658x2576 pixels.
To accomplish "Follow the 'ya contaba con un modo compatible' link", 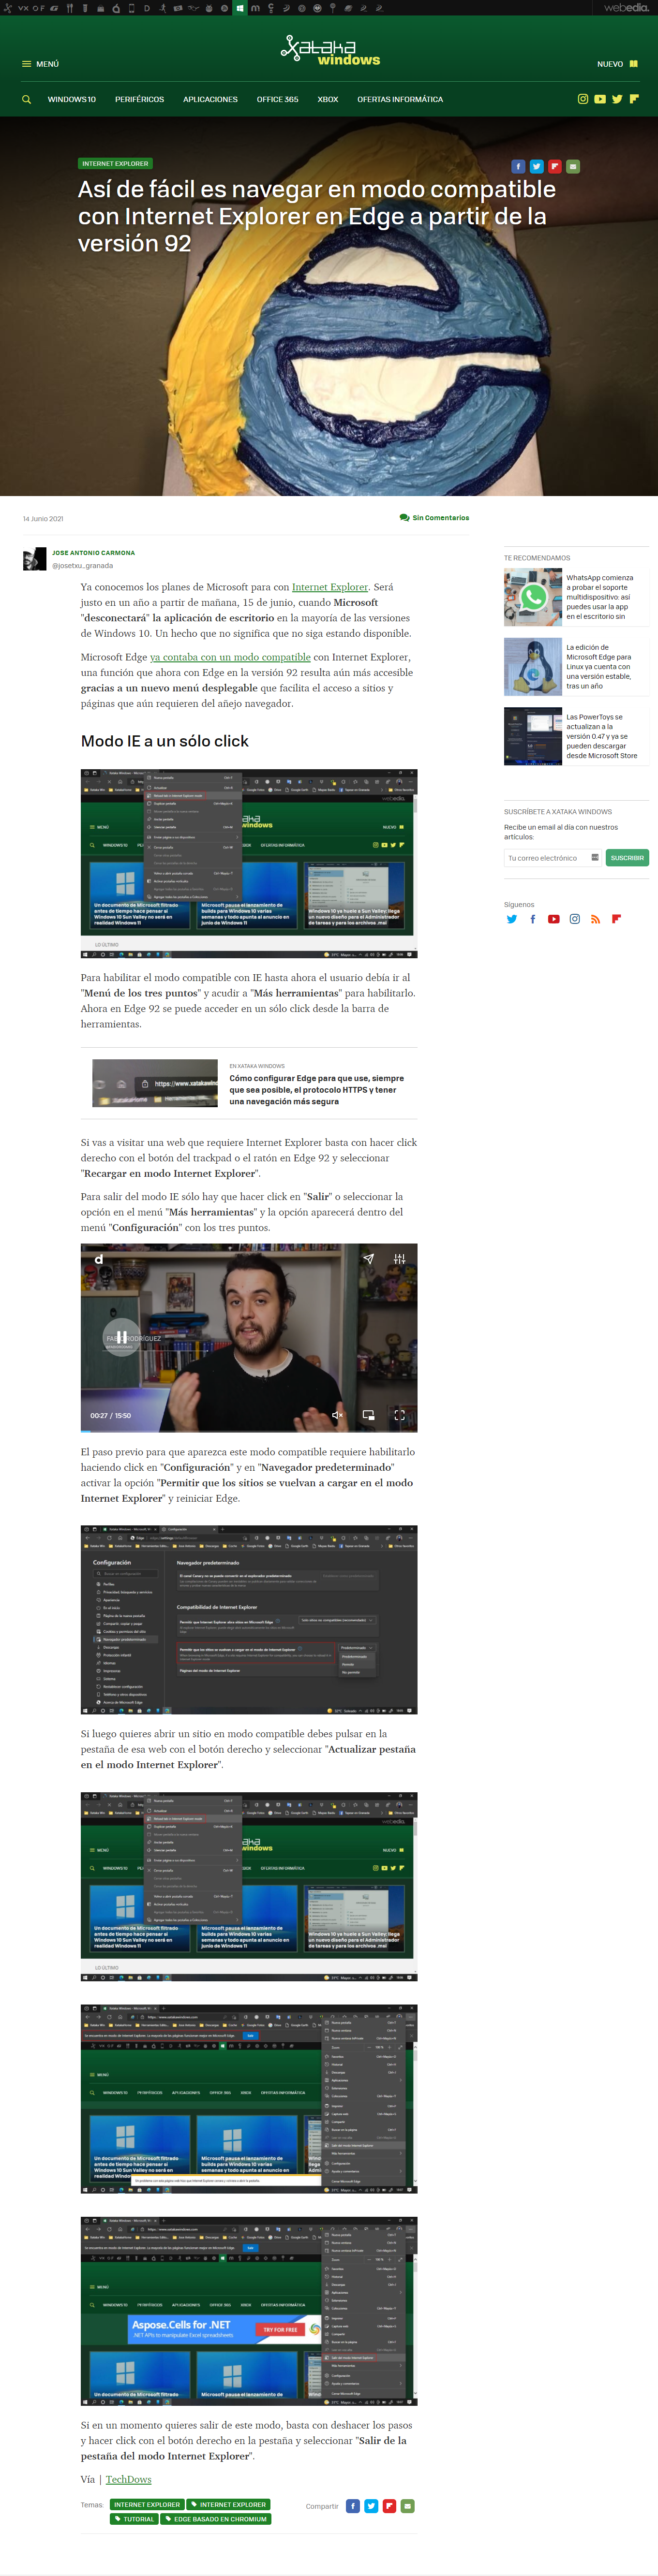I will coord(230,657).
